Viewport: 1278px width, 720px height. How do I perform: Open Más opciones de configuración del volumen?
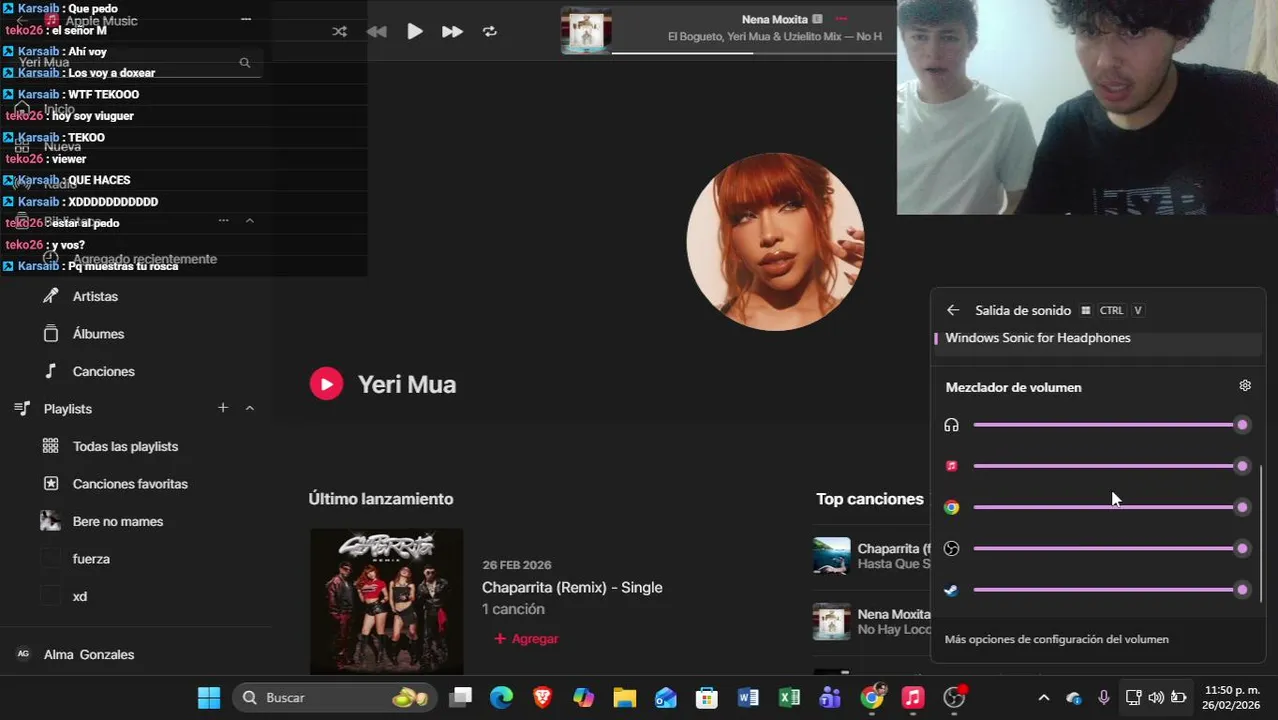pyautogui.click(x=1056, y=639)
